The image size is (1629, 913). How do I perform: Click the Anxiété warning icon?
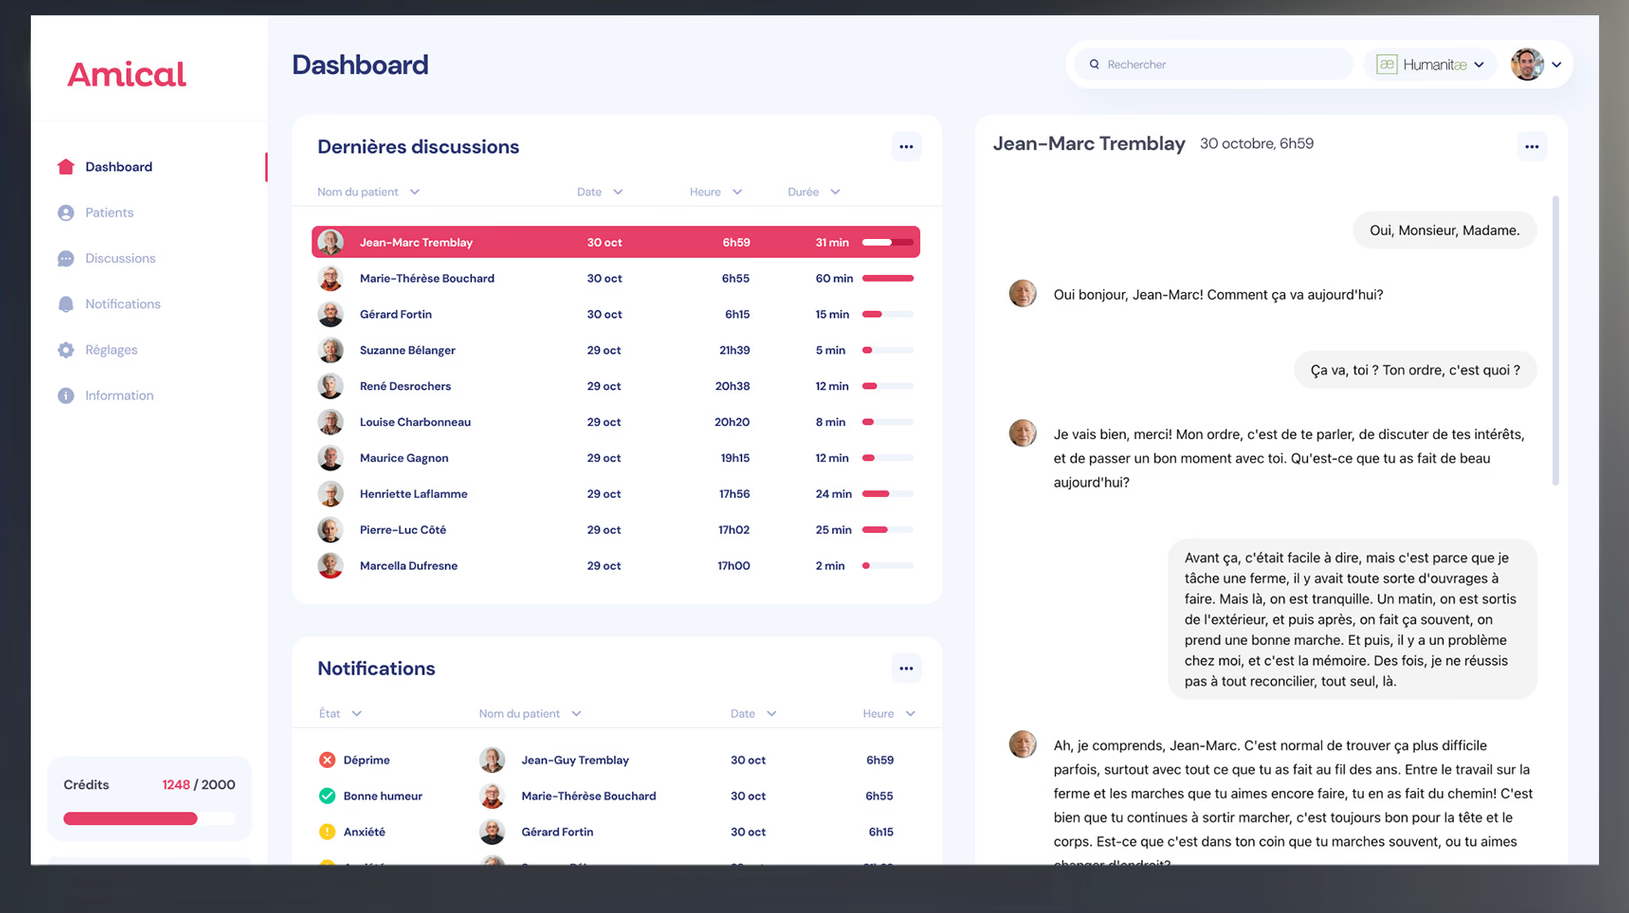(327, 831)
